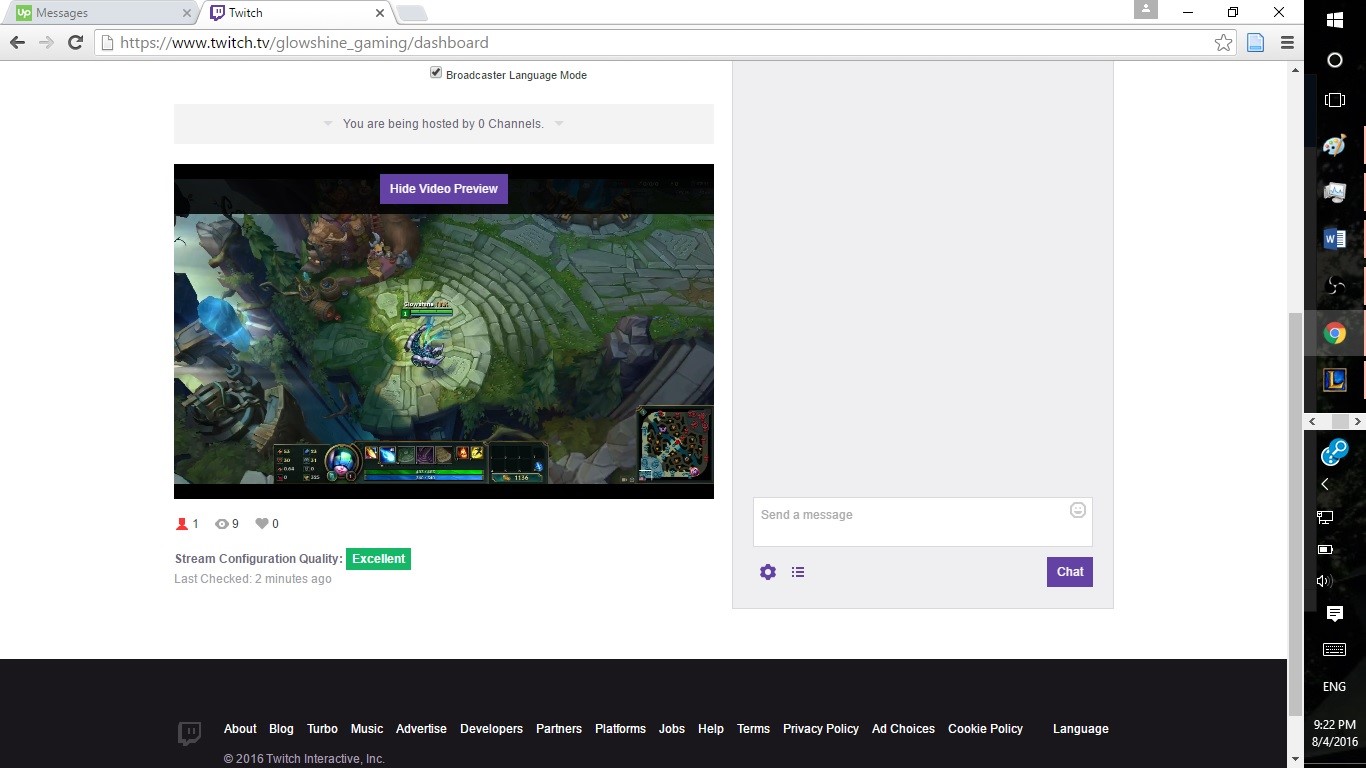Bookmark this page with the star icon
This screenshot has width=1366, height=768.
pos(1223,42)
